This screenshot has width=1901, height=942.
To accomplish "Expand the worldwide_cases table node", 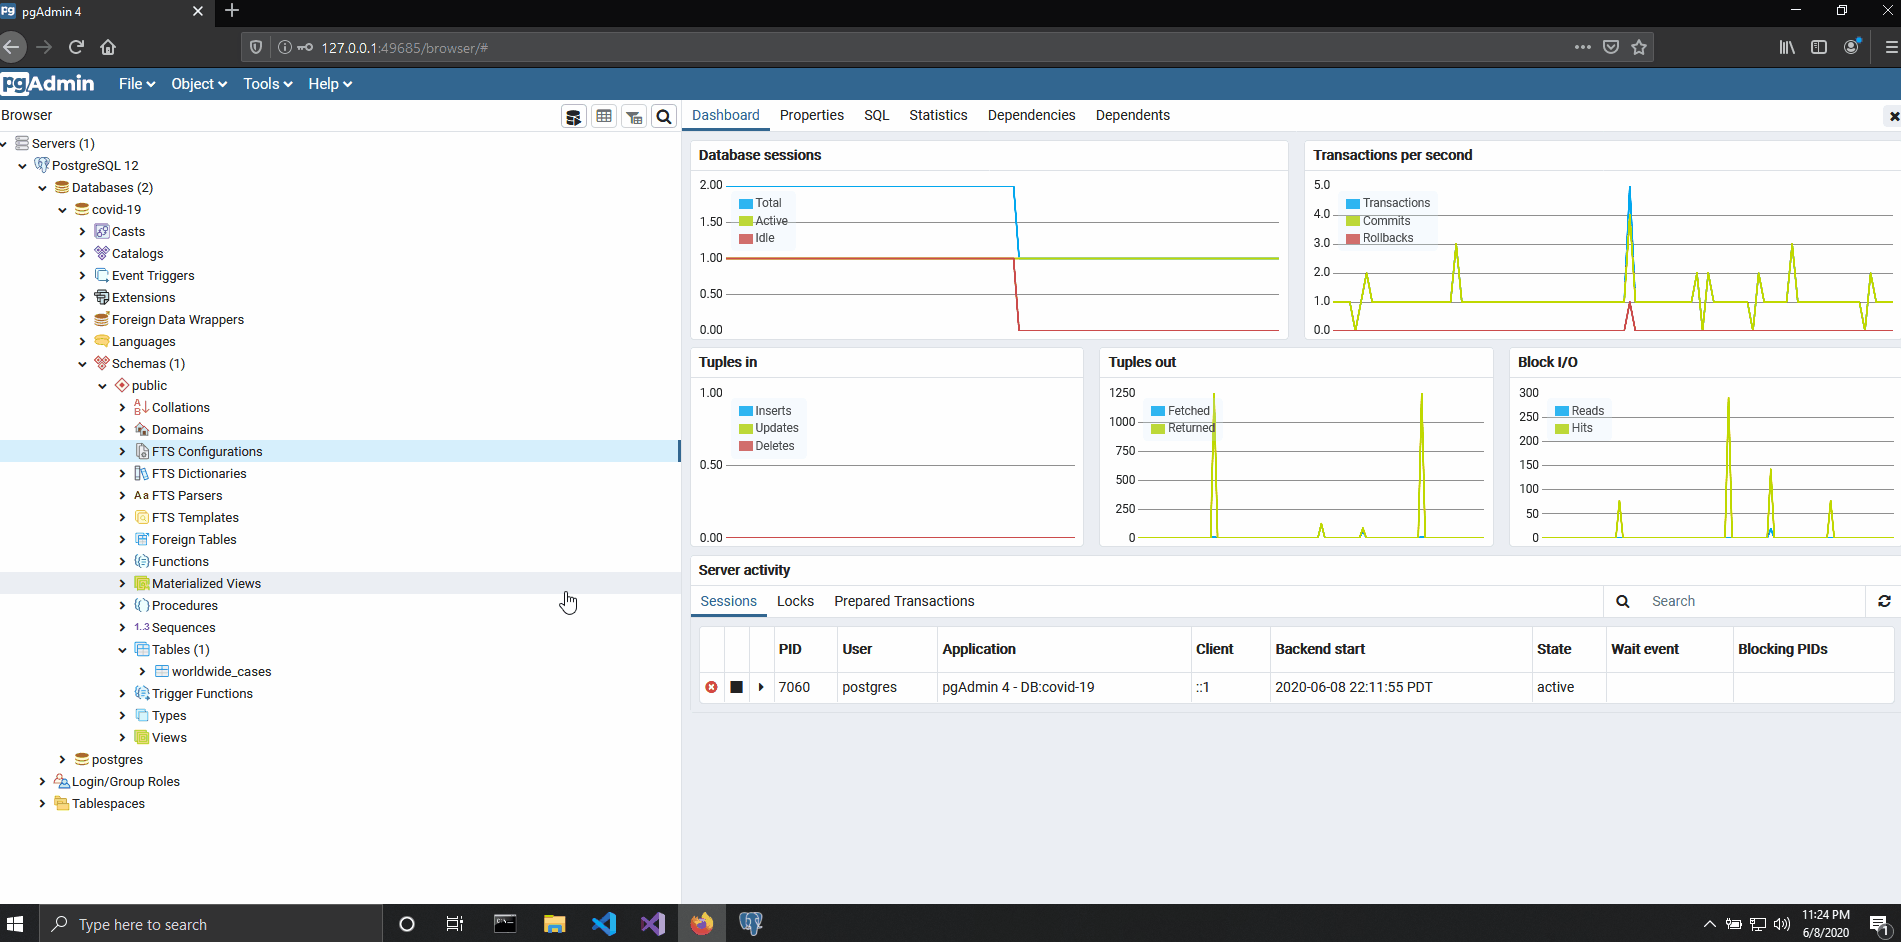I will point(142,672).
